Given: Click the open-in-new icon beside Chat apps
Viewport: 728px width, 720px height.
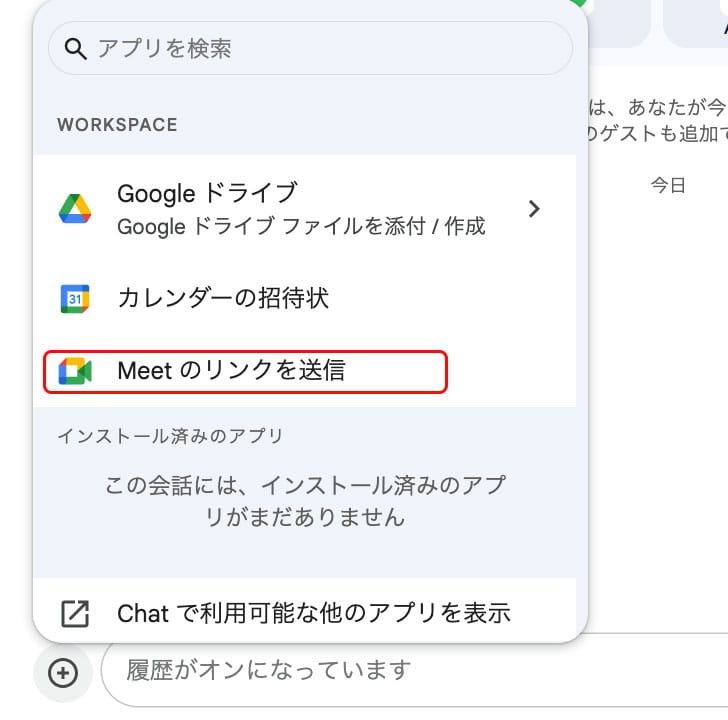Looking at the screenshot, I should pyautogui.click(x=75, y=613).
